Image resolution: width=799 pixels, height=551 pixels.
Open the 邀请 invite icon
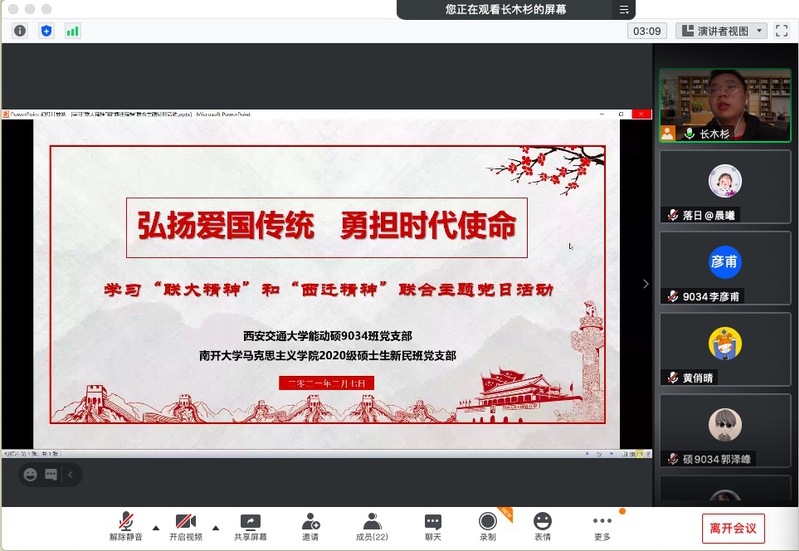click(311, 527)
